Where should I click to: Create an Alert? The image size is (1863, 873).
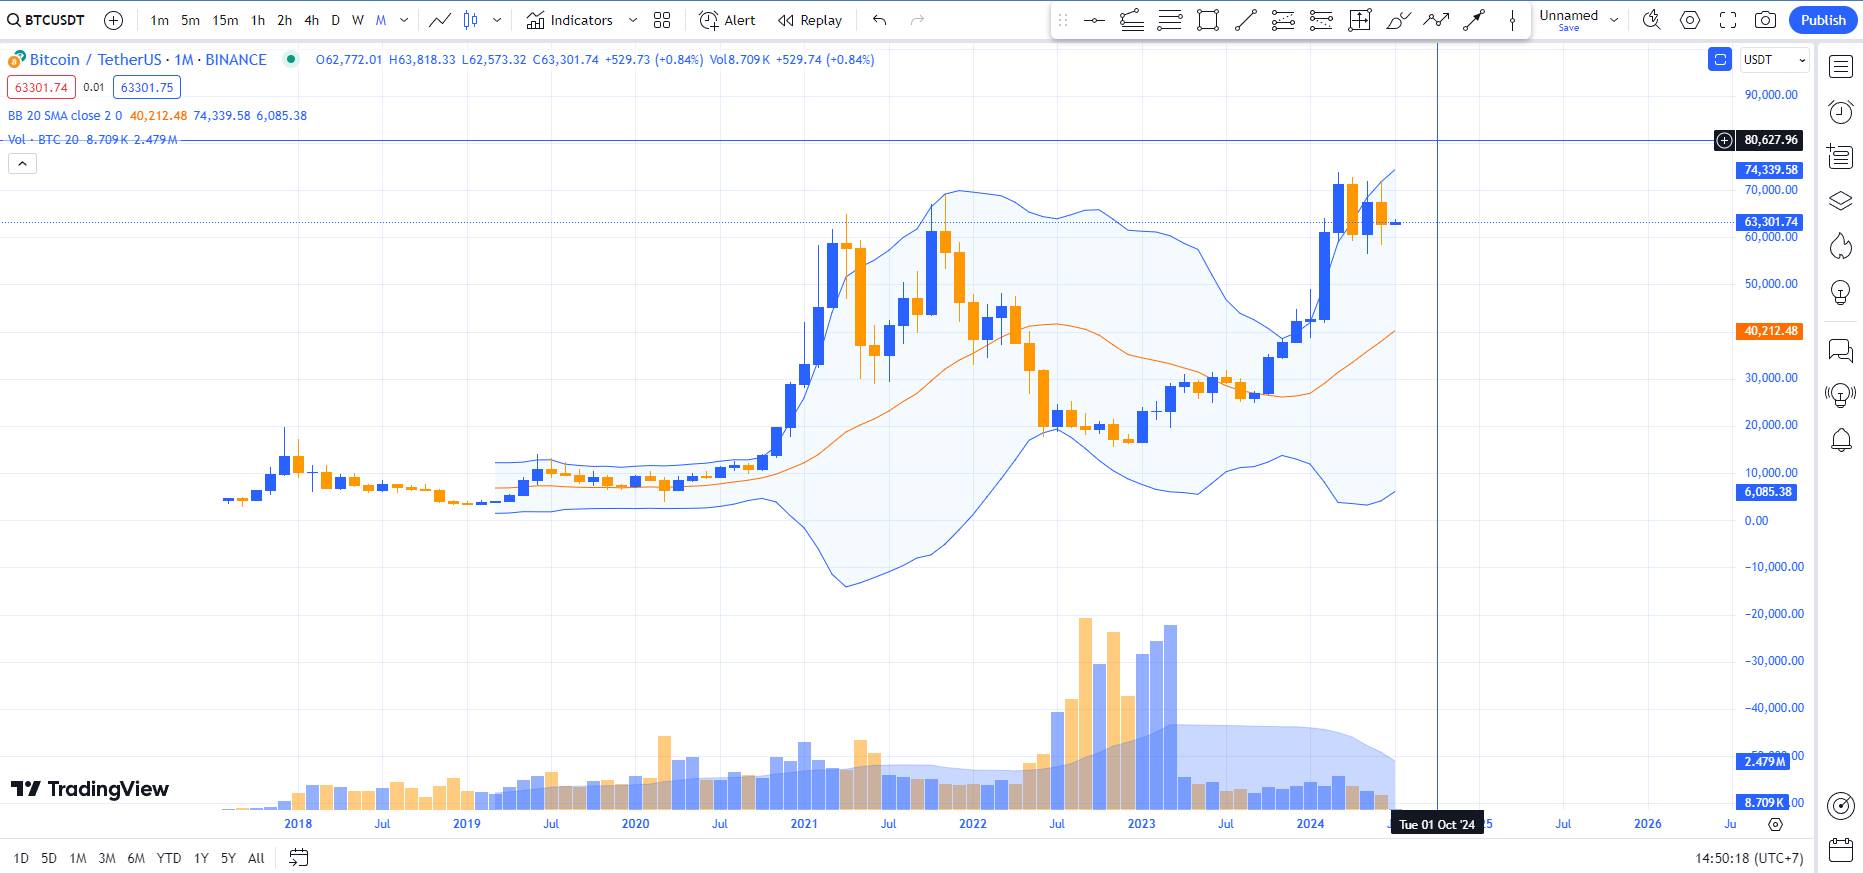coord(727,20)
